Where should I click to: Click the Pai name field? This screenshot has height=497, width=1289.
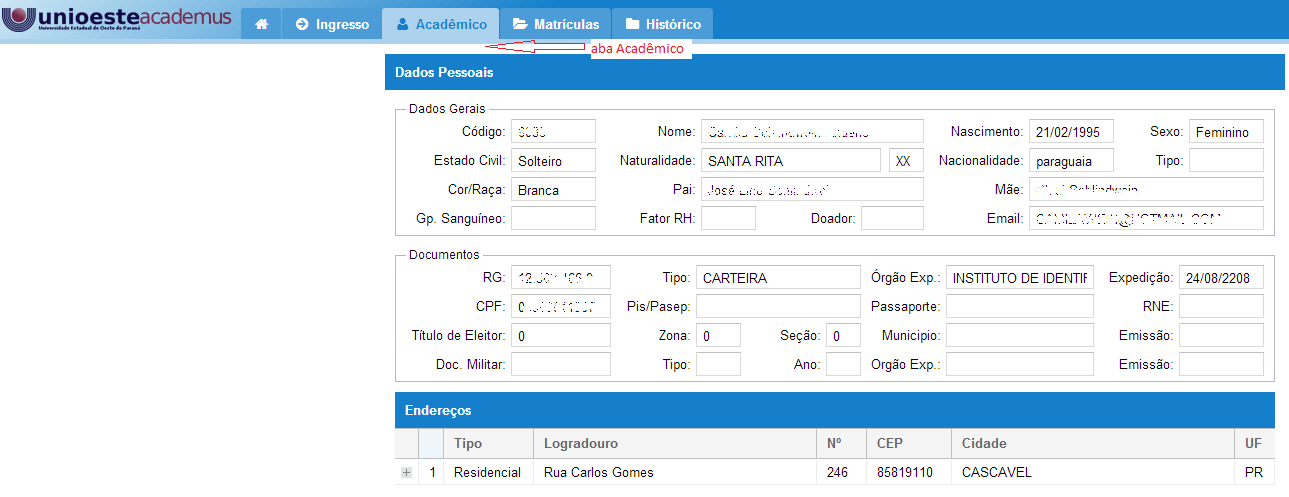click(x=812, y=190)
